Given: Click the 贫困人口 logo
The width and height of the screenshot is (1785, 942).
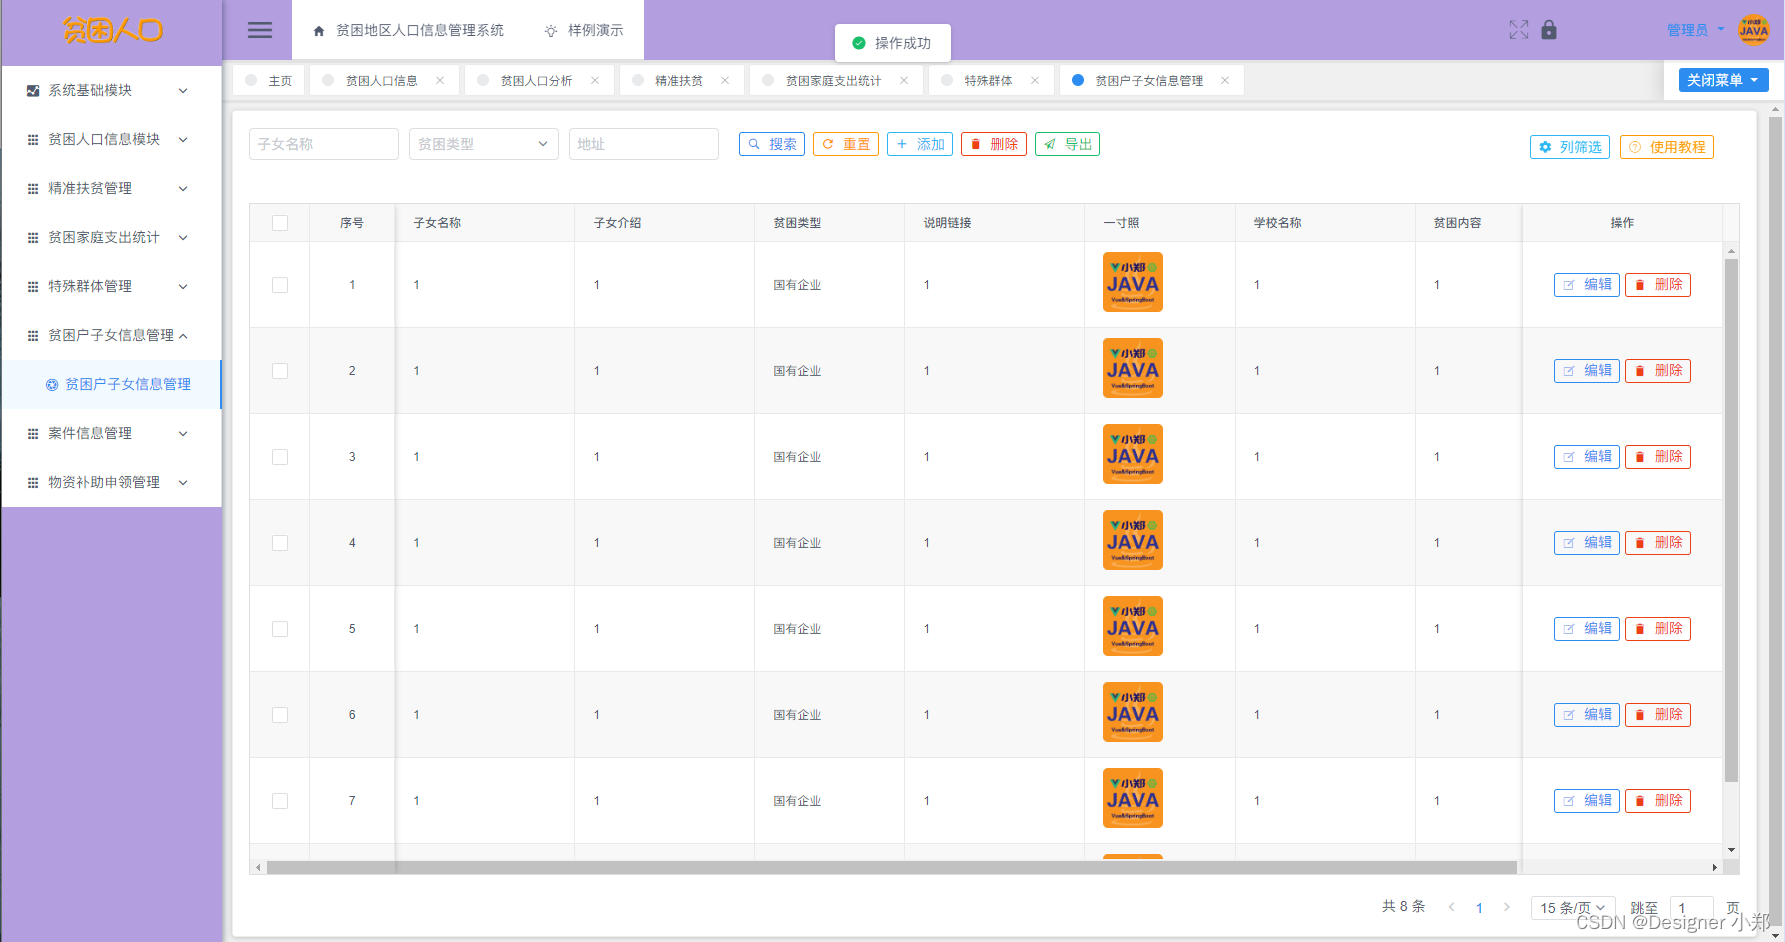Looking at the screenshot, I should (x=112, y=31).
